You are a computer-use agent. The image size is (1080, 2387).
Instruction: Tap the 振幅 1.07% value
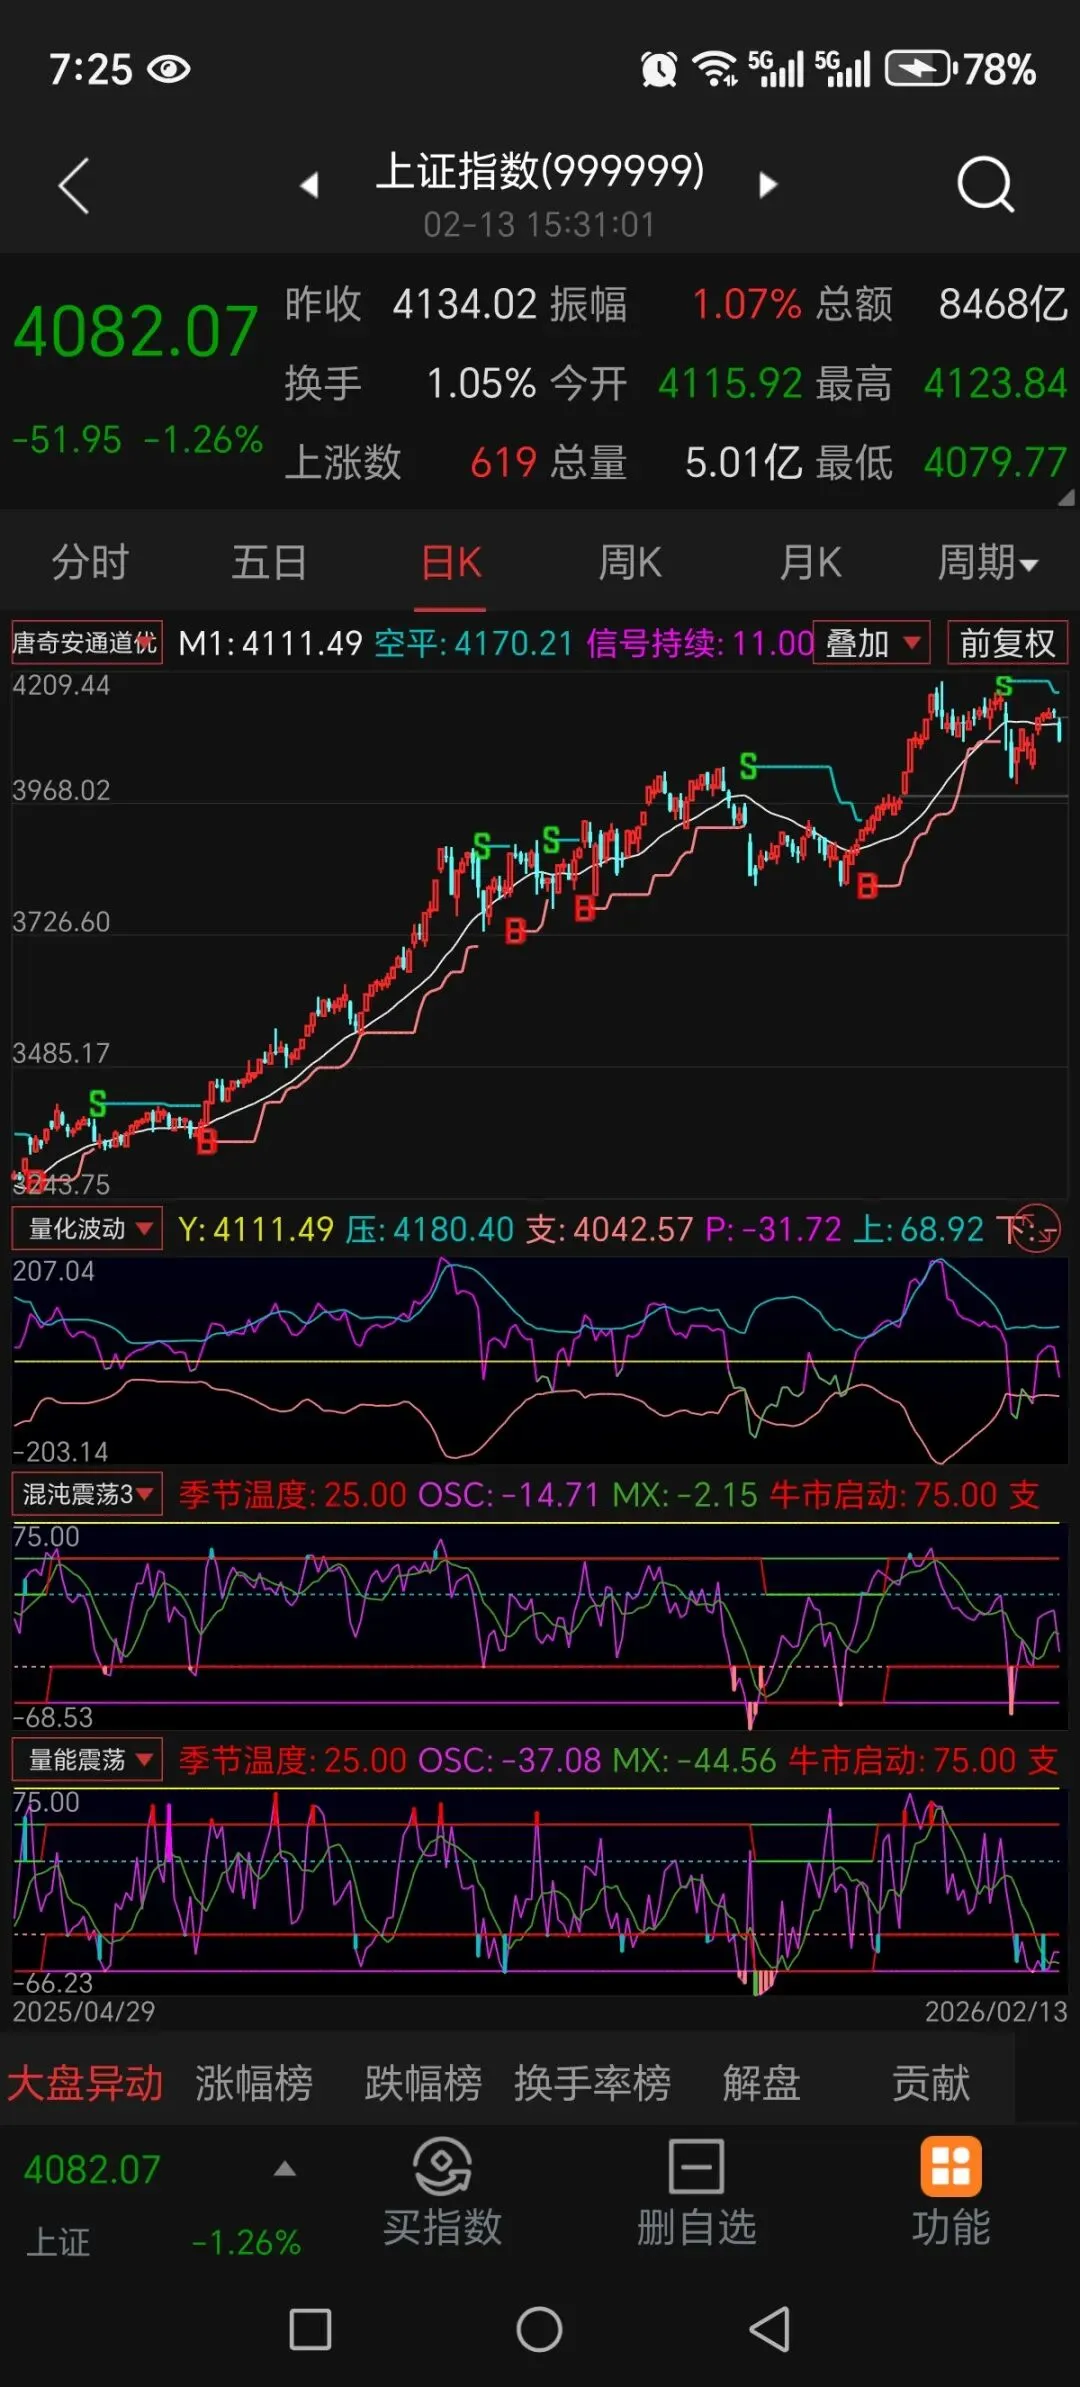pyautogui.click(x=746, y=304)
